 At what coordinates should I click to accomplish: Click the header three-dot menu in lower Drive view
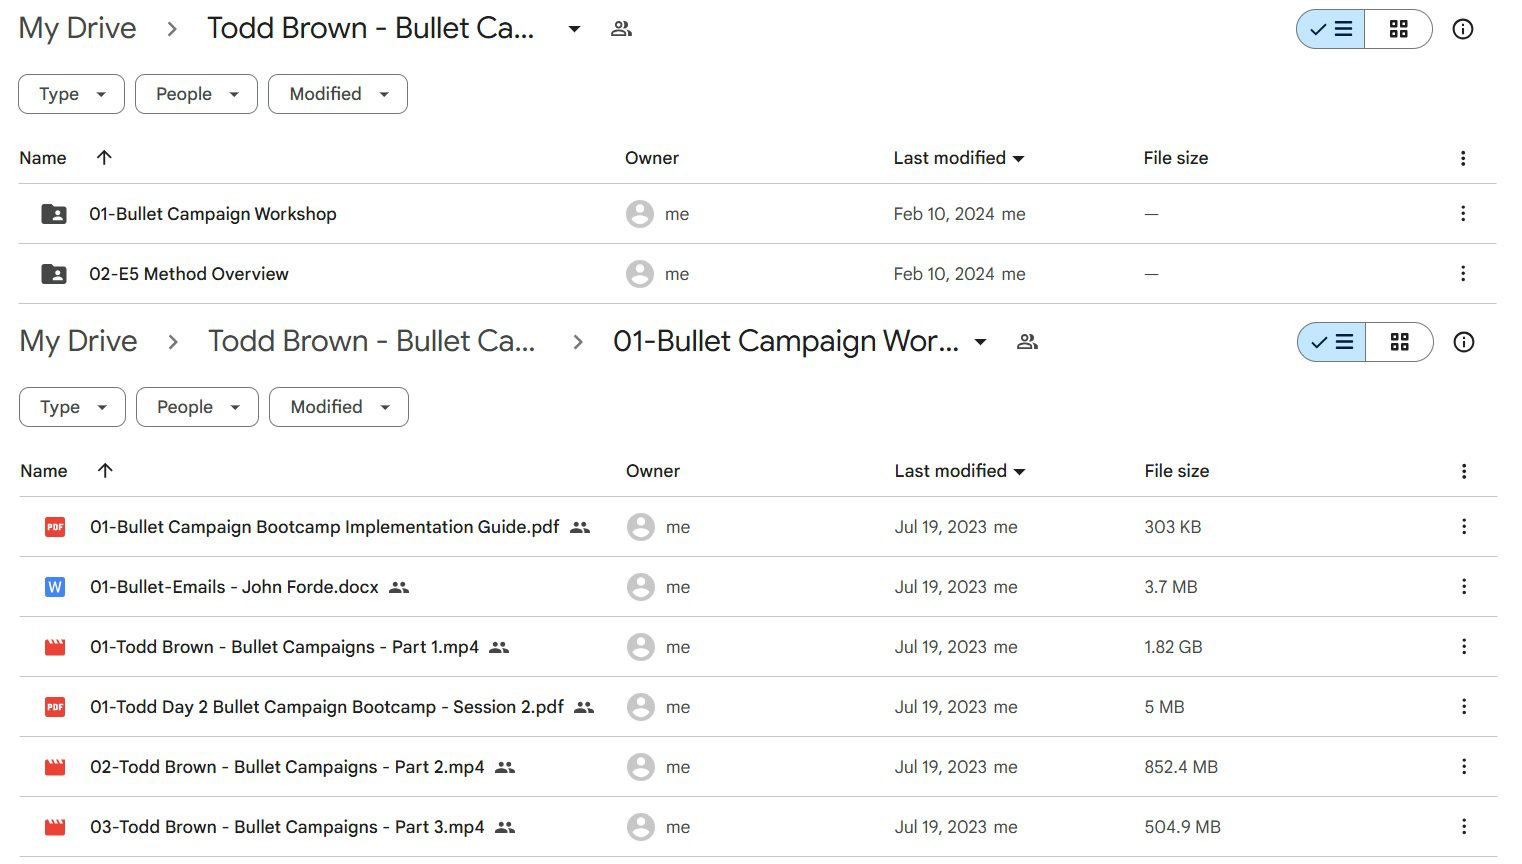(x=1464, y=471)
